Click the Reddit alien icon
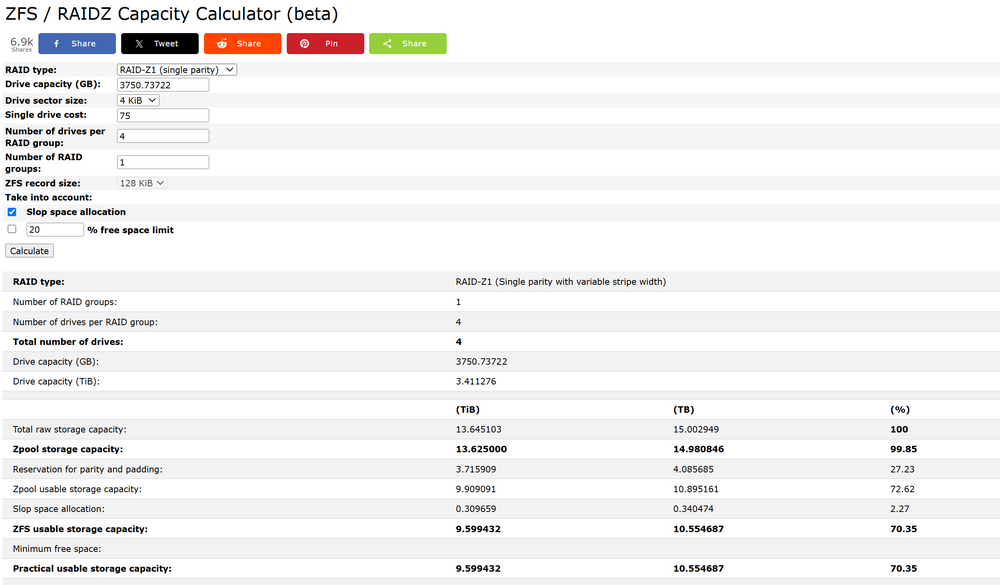 coord(222,43)
